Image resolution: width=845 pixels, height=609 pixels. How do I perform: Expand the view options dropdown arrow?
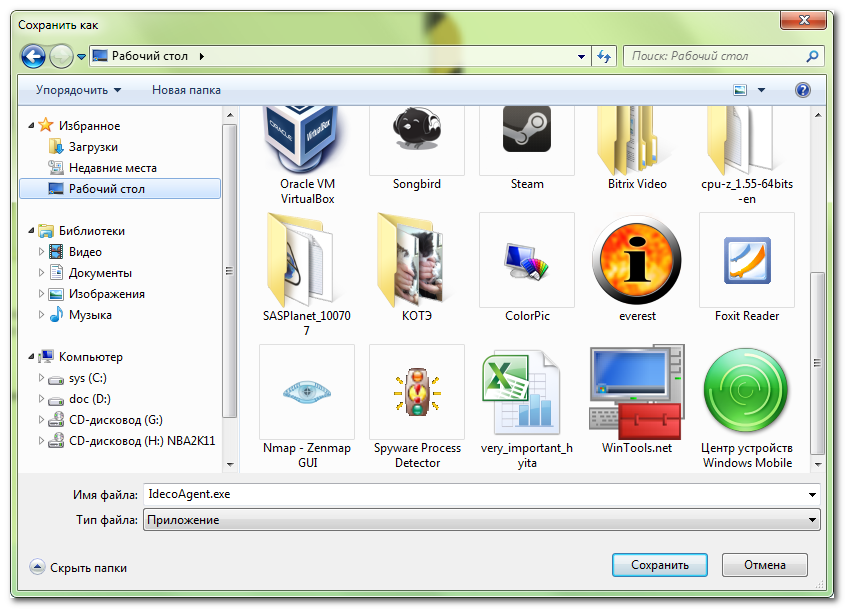pyautogui.click(x=761, y=90)
